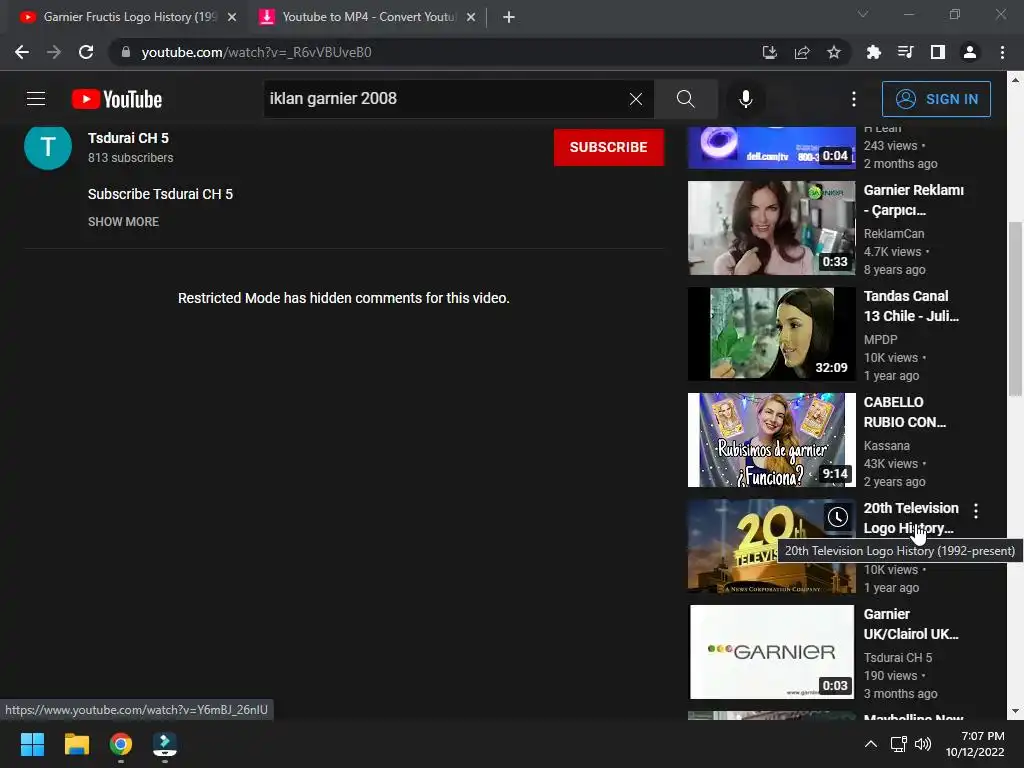Viewport: 1024px width, 768px height.
Task: Open Garnier Reklamı - Çarpıcı title link
Action: pyautogui.click(x=914, y=200)
